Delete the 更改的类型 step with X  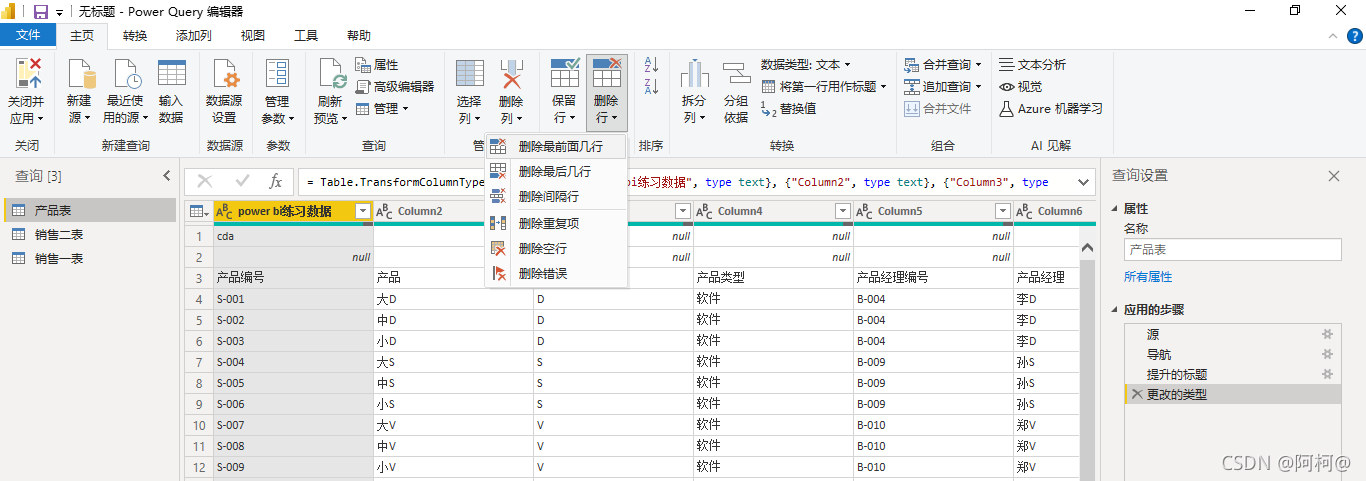[x=1136, y=394]
